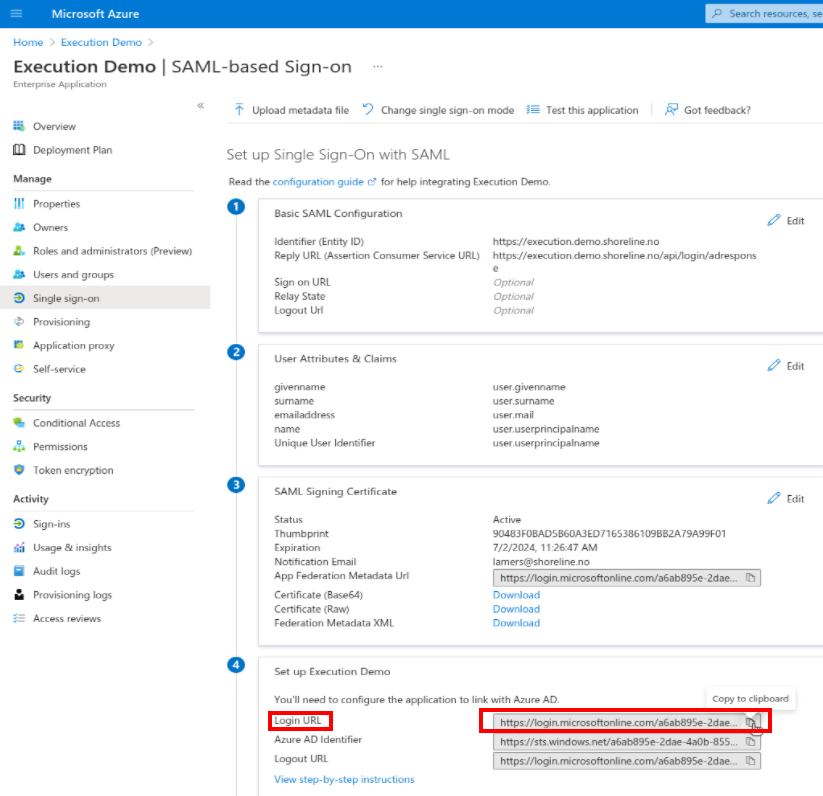
Task: Go to Home breadcrumb
Action: pyautogui.click(x=28, y=43)
